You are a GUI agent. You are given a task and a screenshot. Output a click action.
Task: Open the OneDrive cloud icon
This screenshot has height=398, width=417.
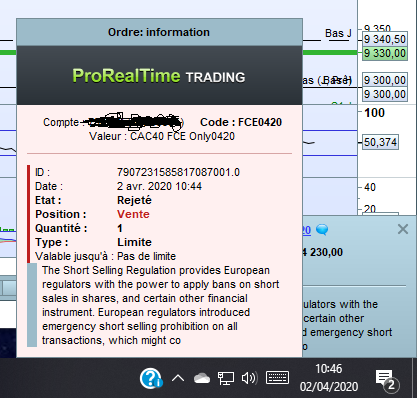pyautogui.click(x=202, y=378)
